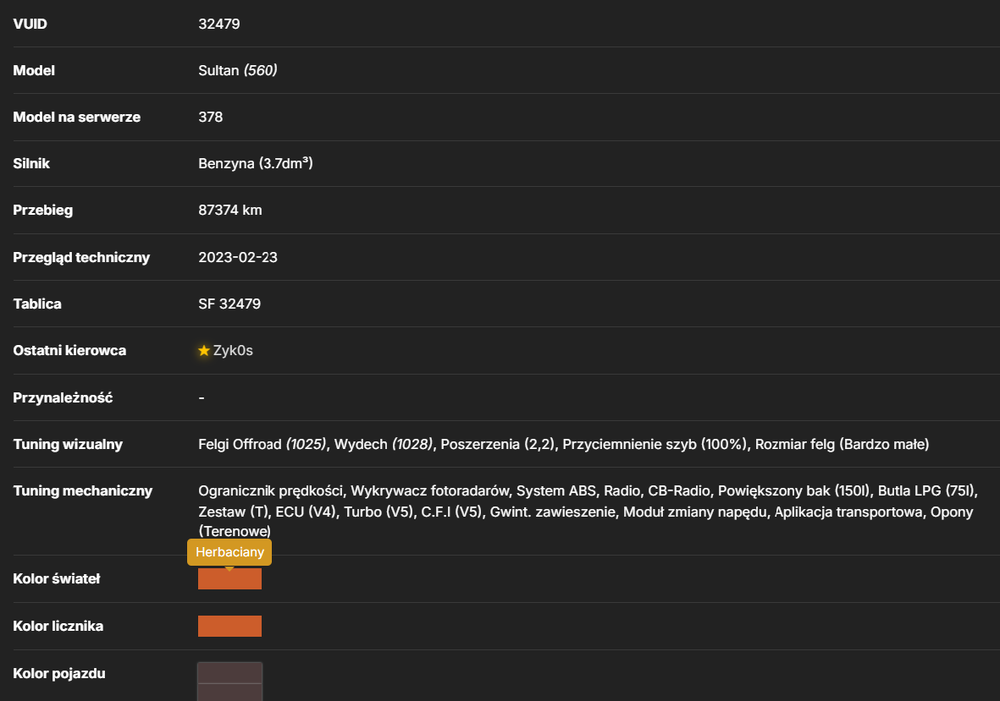Click inspection date 2023-02-23
The width and height of the screenshot is (1000, 701).
tap(238, 258)
